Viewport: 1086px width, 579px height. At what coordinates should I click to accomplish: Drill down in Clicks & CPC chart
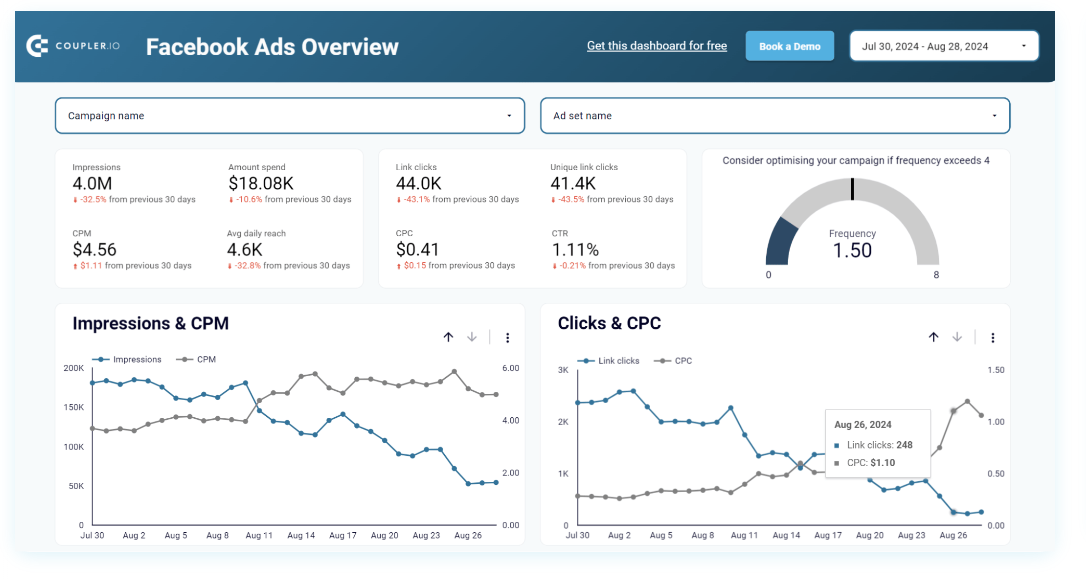pos(957,338)
